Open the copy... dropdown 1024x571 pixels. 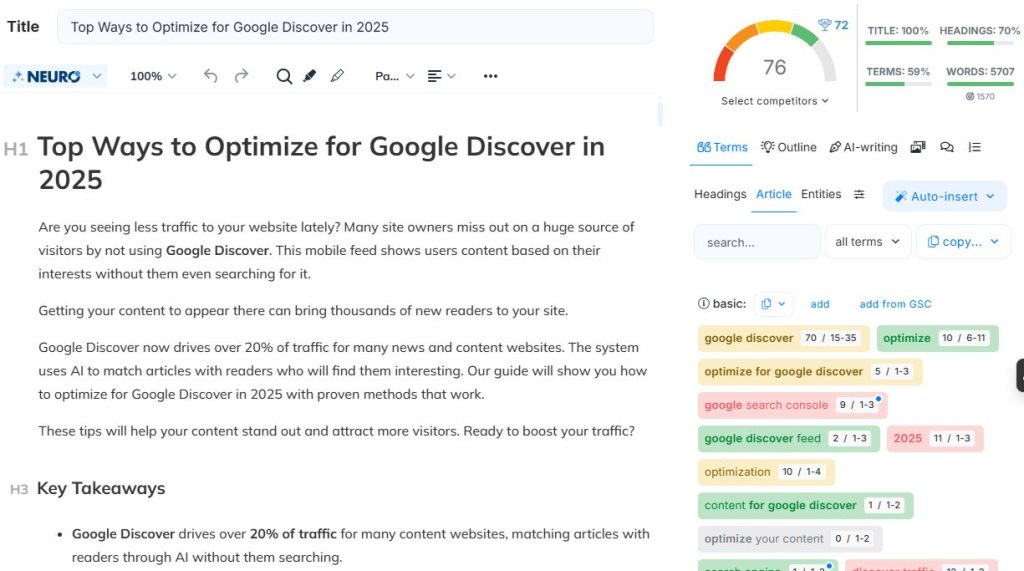click(x=963, y=242)
